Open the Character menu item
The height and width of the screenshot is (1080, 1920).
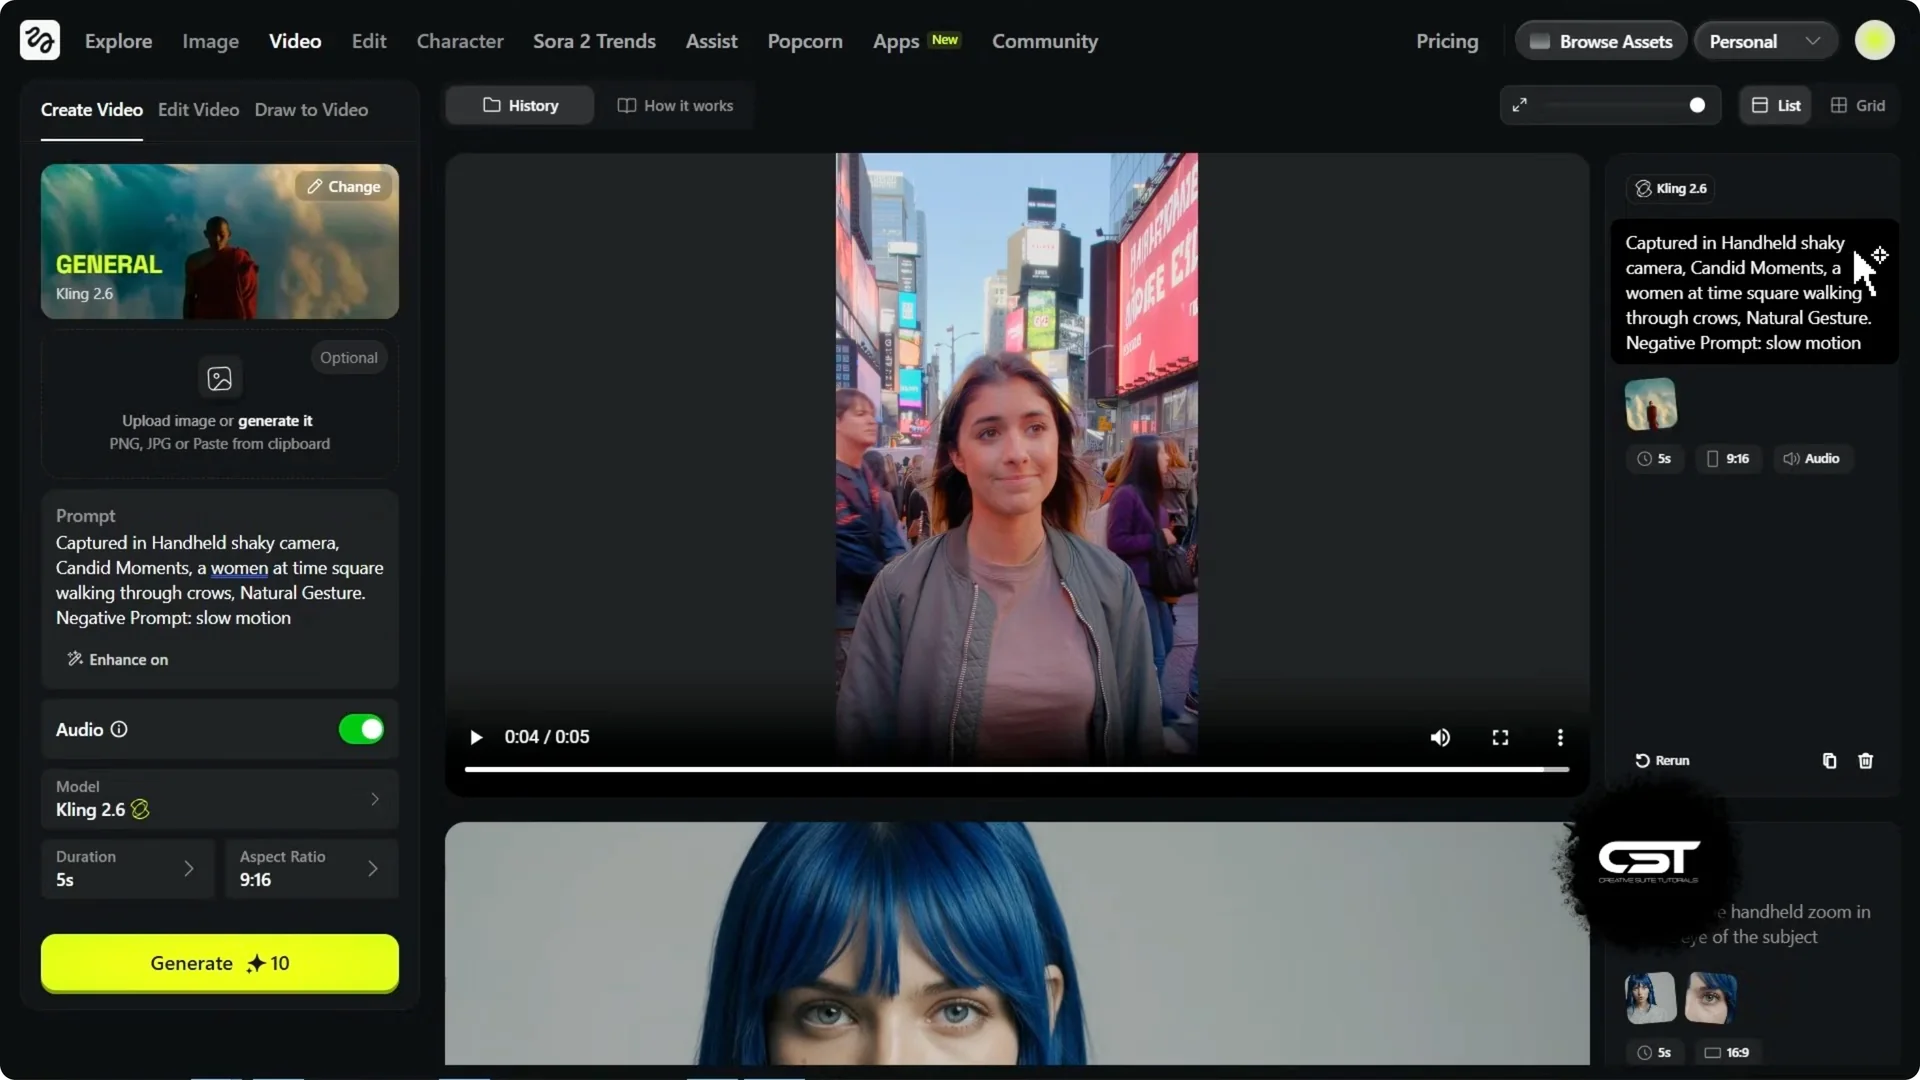click(x=459, y=41)
